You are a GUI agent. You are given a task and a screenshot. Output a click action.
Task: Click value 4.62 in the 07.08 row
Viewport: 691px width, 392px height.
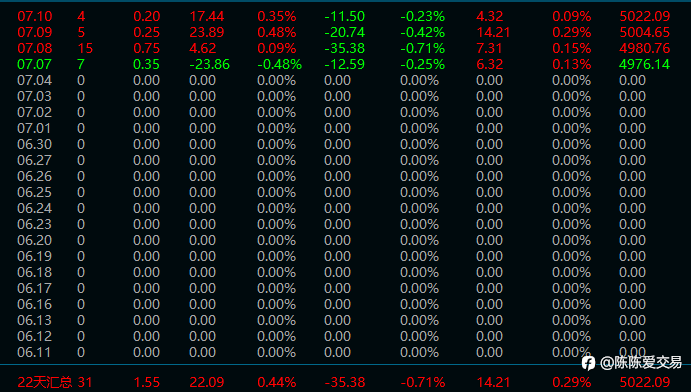point(203,48)
